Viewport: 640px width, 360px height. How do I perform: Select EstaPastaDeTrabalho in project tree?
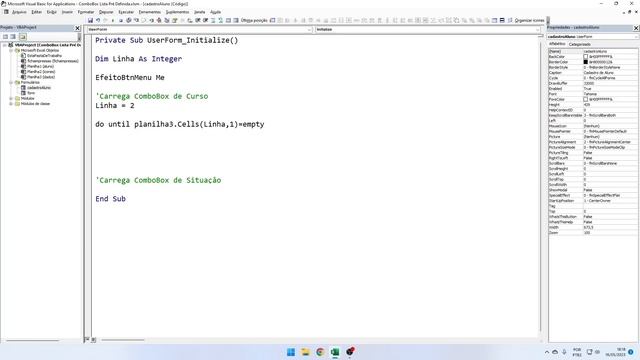click(x=44, y=56)
